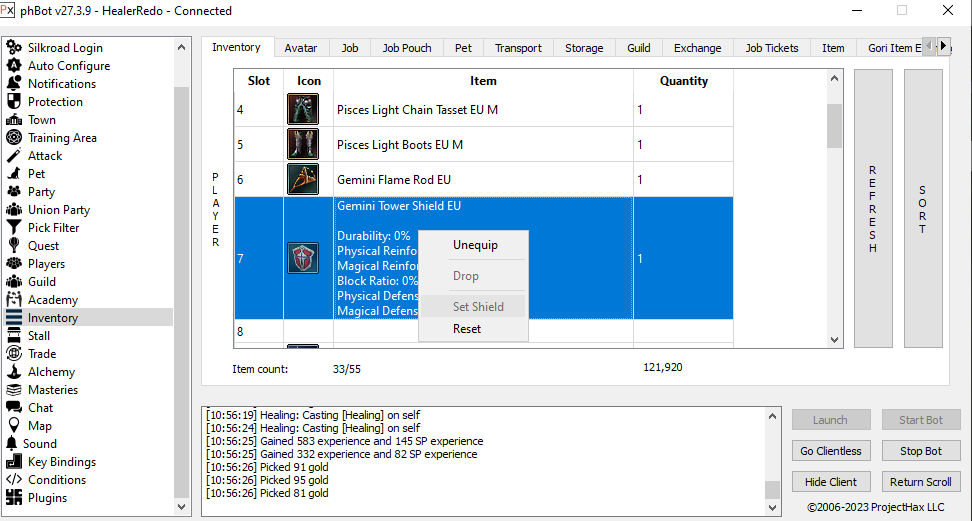Click the sidebar scroll down arrow
The image size is (972, 521).
point(182,507)
